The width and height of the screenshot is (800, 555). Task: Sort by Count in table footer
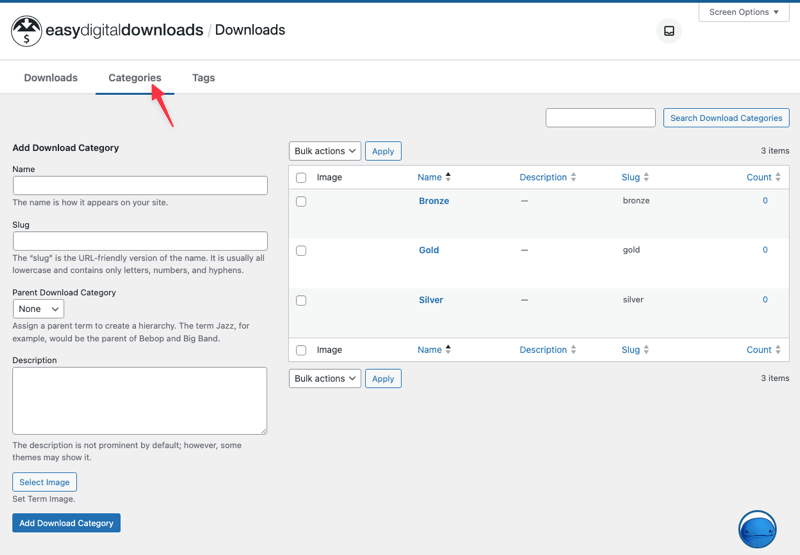coord(778,350)
